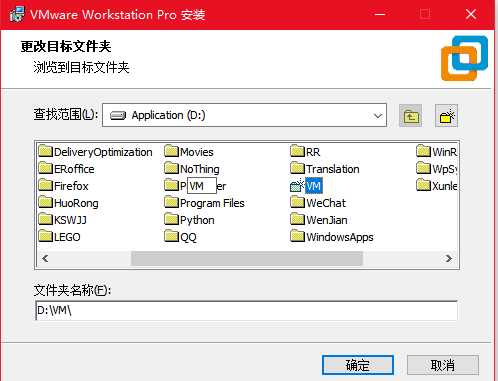Screen dimensions: 498x381
Task: Confirm with the 确定 button
Action: click(x=358, y=365)
